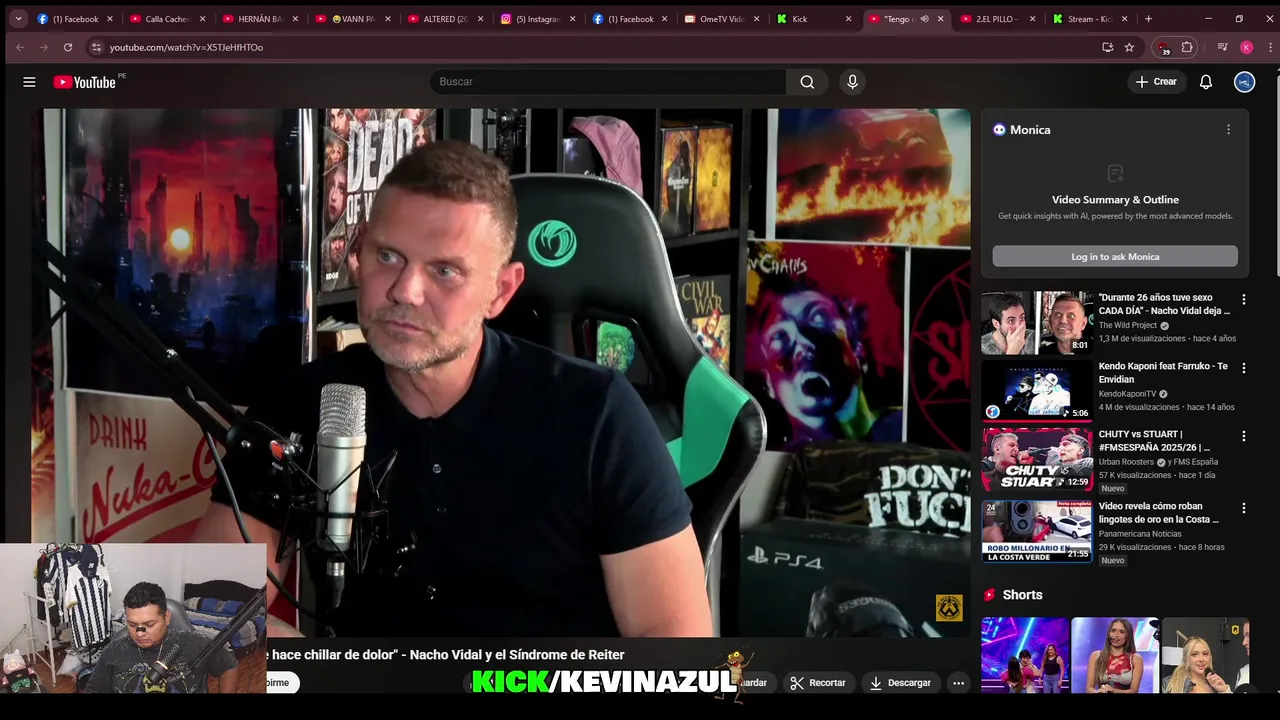Viewport: 1280px width, 720px height.
Task: Visit the Urban Roosters channel link
Action: tap(1127, 462)
